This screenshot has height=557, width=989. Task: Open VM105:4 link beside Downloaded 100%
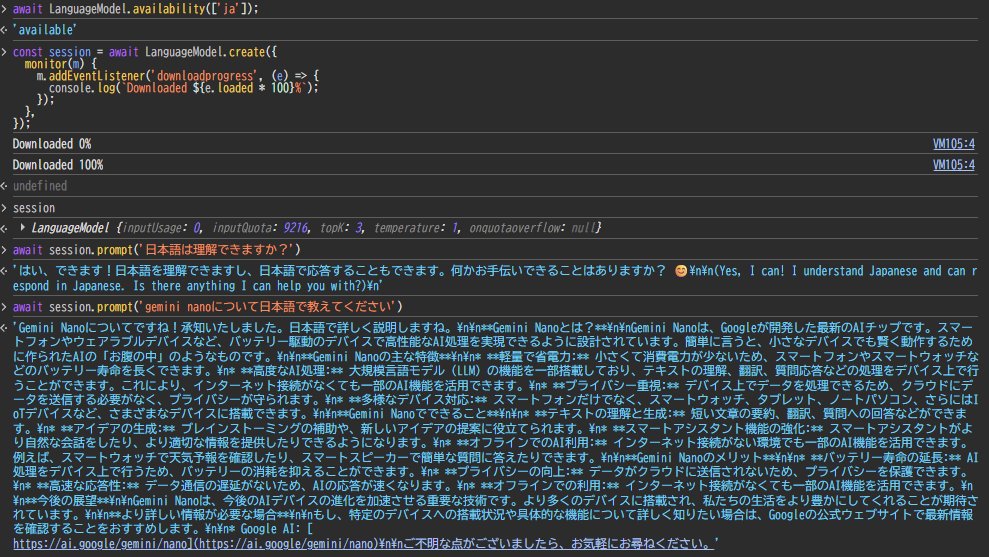tap(953, 165)
